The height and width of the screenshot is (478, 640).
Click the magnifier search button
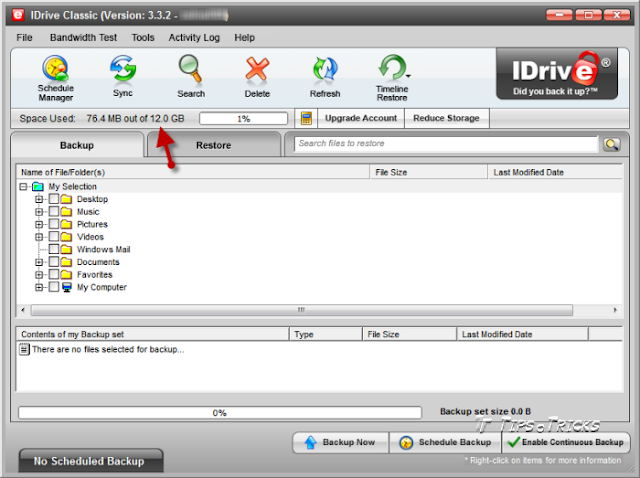point(612,144)
